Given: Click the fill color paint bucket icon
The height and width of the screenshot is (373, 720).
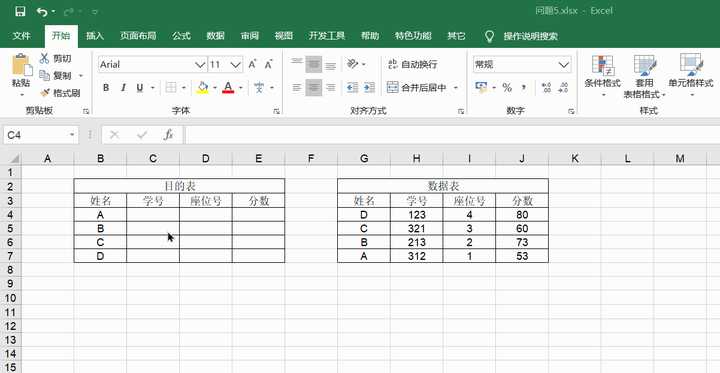Looking at the screenshot, I should (x=202, y=87).
